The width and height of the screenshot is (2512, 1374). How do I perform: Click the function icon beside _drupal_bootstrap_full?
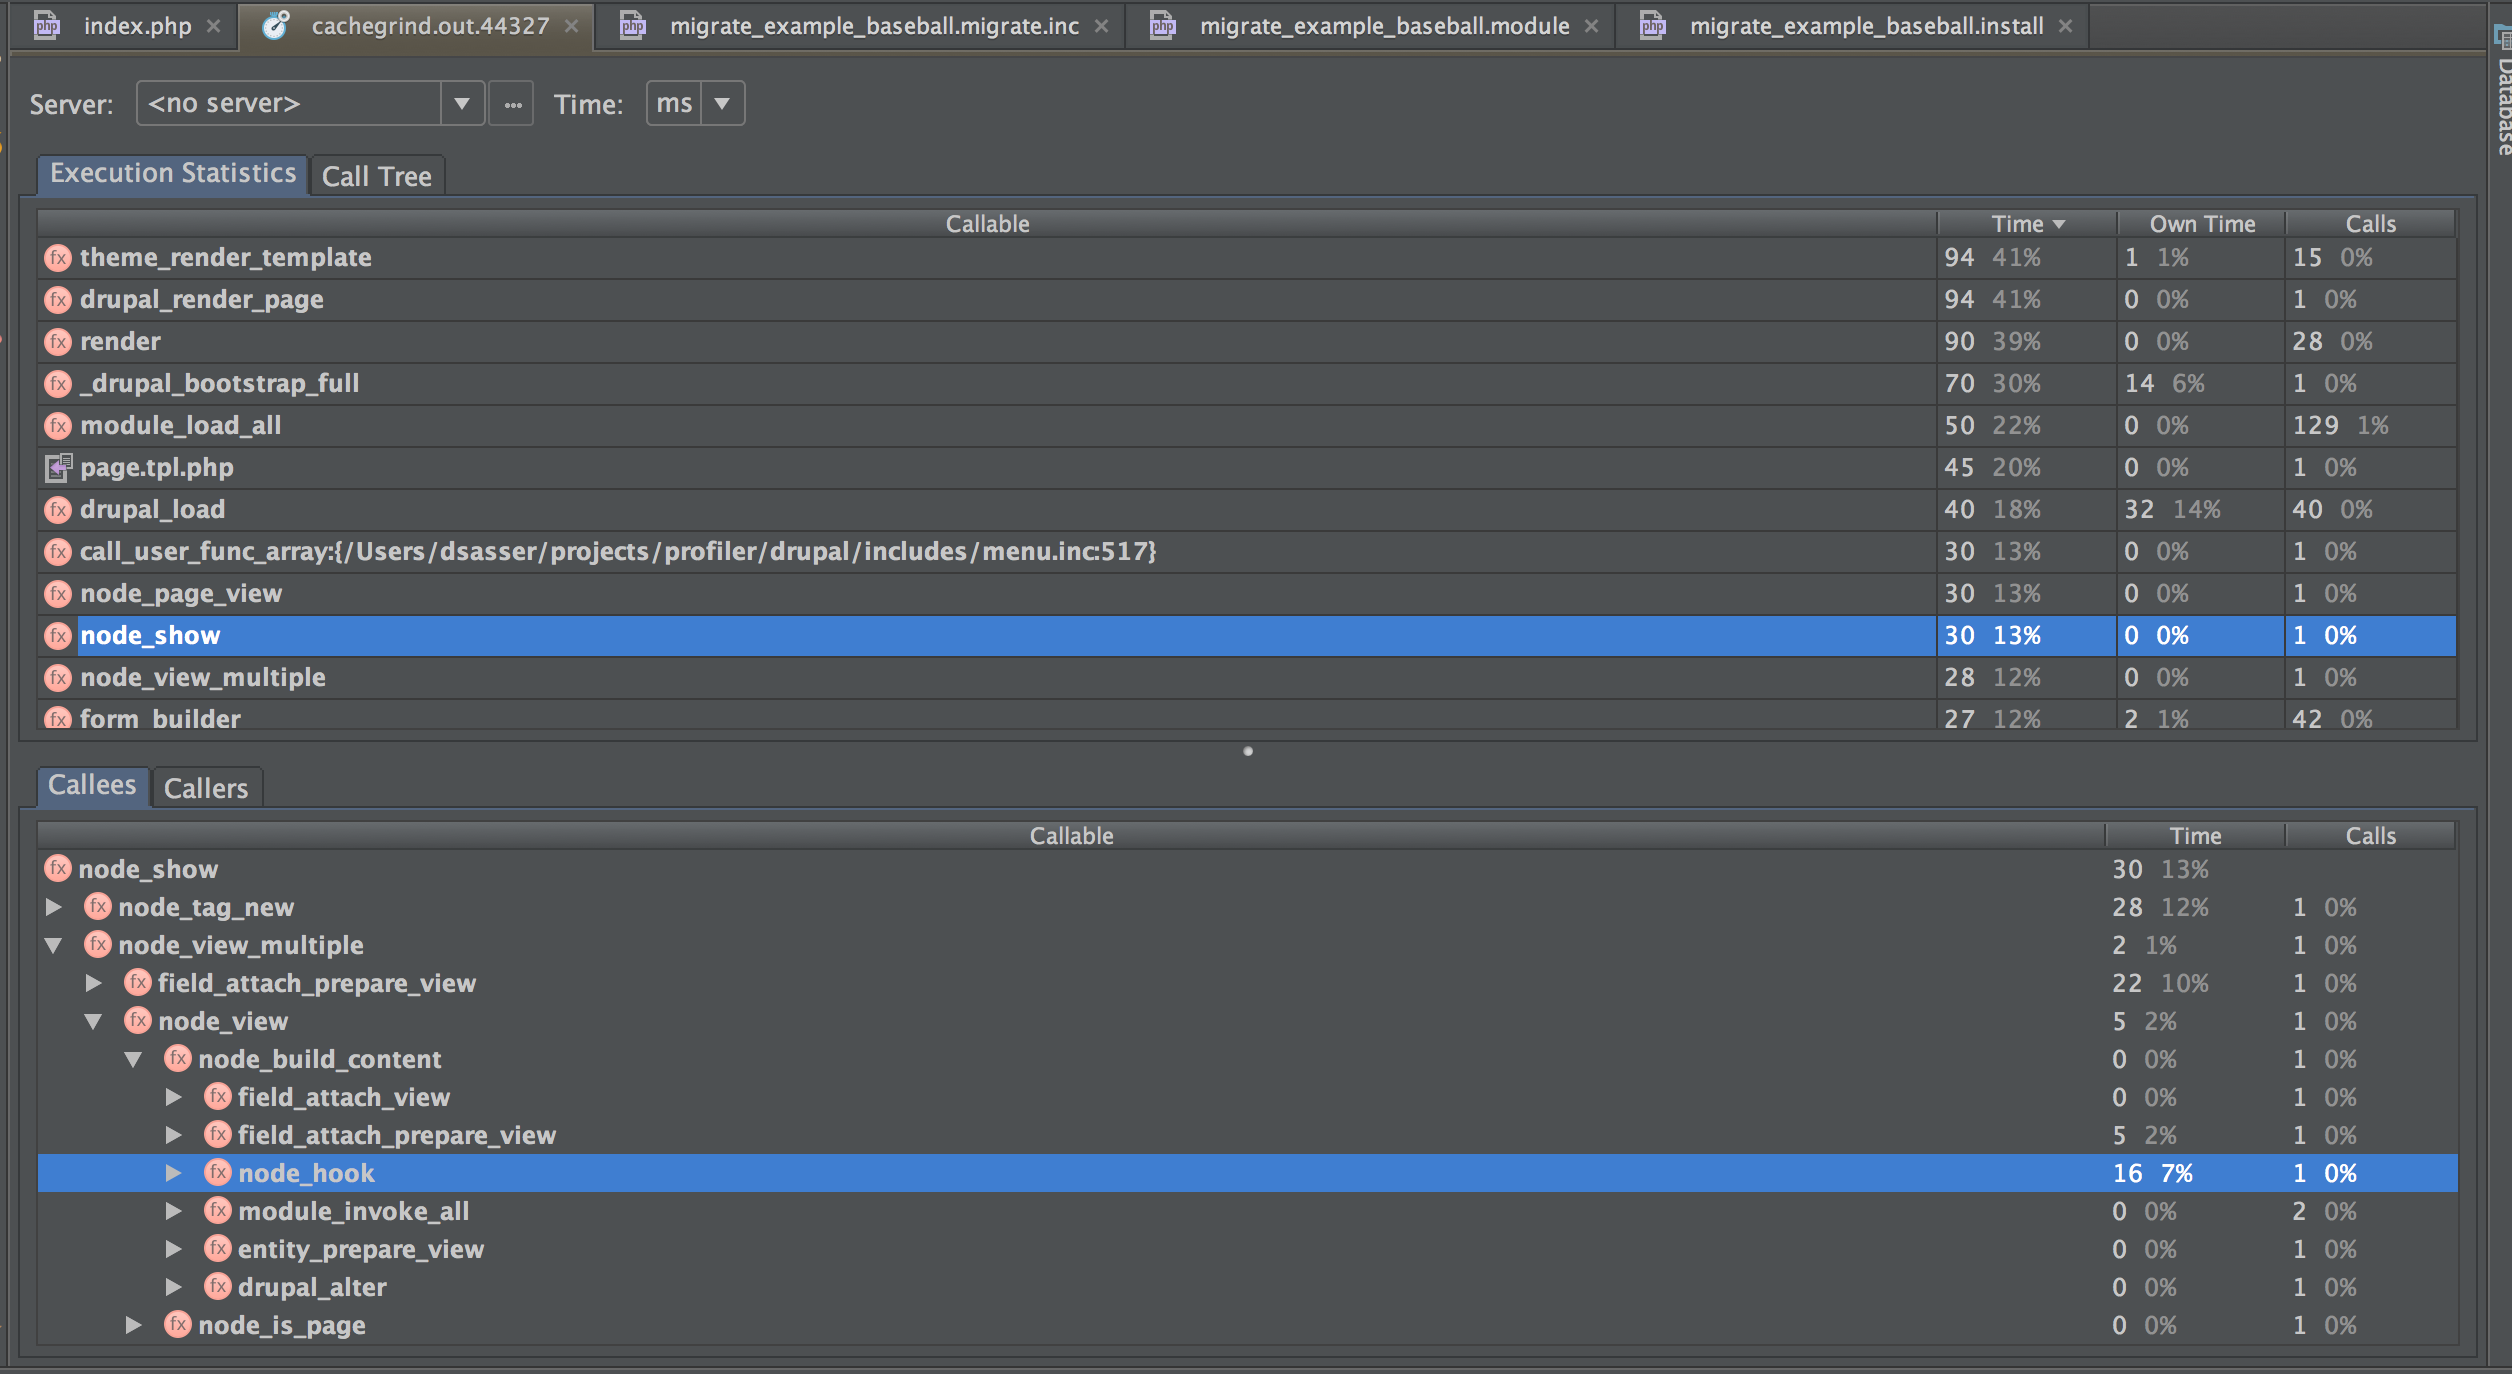(58, 384)
